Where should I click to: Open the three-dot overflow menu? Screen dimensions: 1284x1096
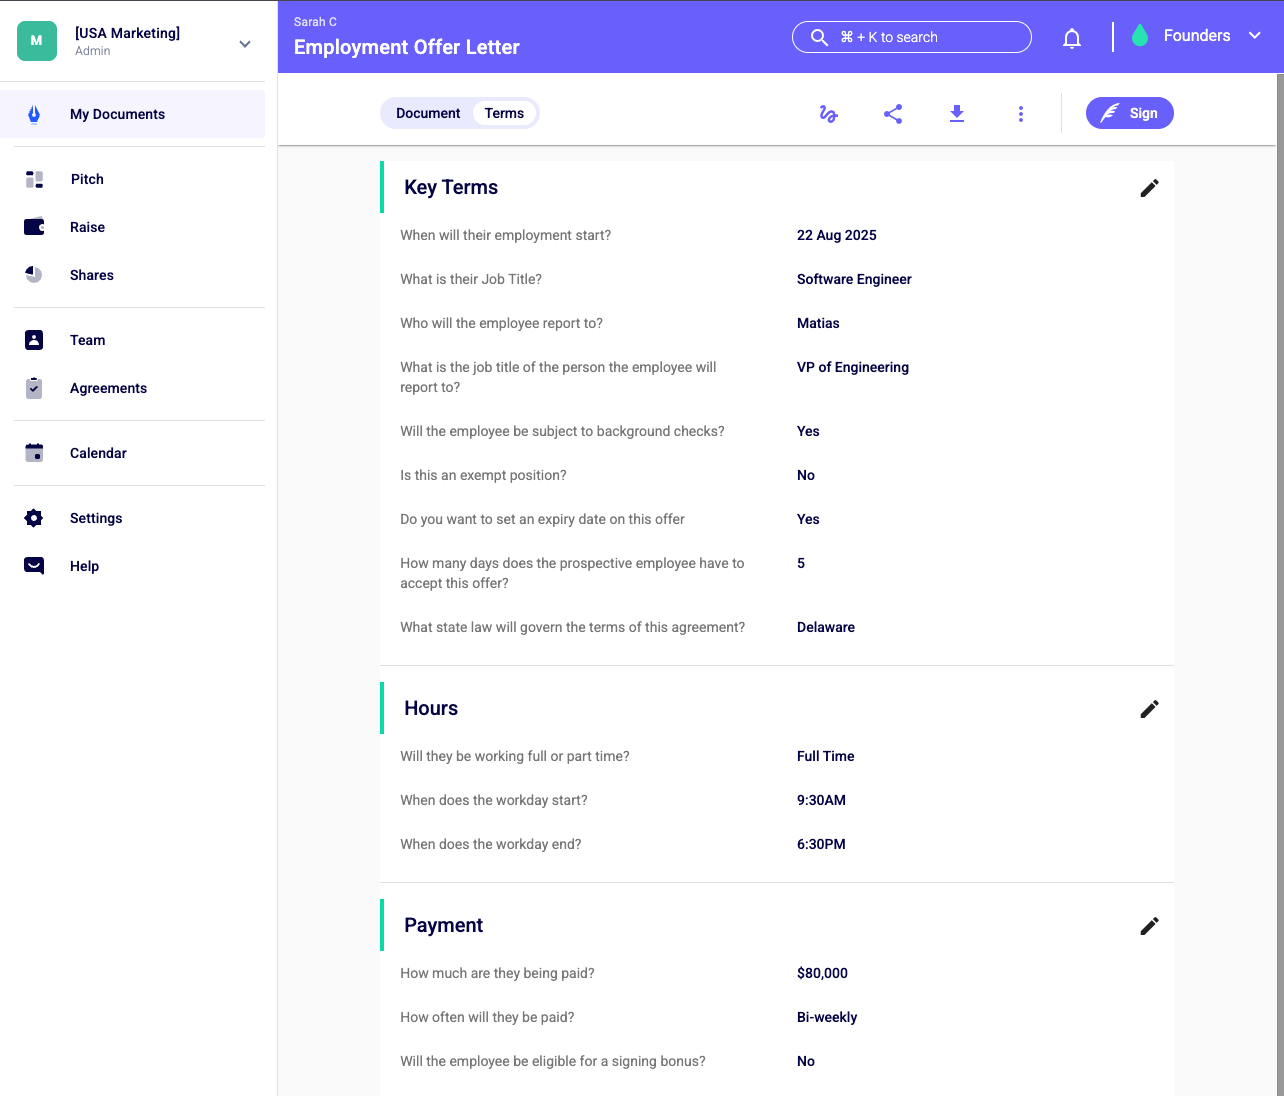[1020, 113]
